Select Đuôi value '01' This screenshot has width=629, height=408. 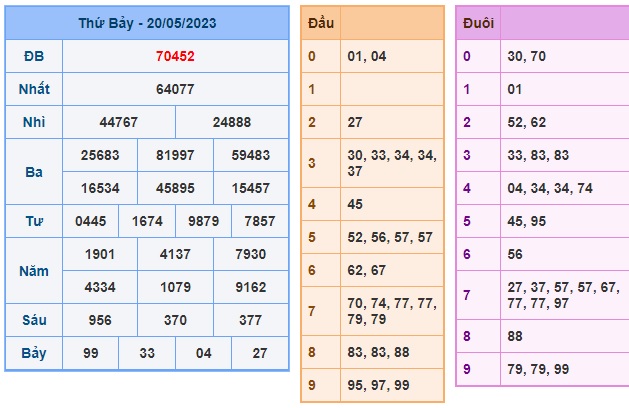click(x=515, y=89)
